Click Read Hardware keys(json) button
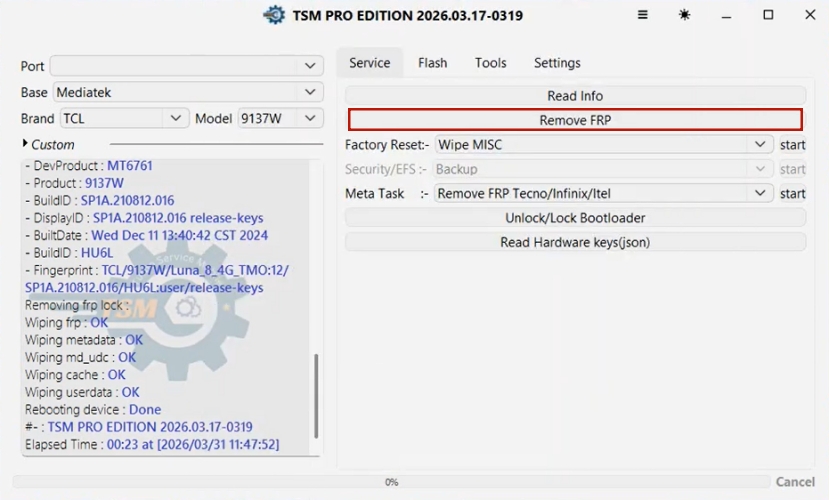This screenshot has height=500, width=829. (575, 242)
